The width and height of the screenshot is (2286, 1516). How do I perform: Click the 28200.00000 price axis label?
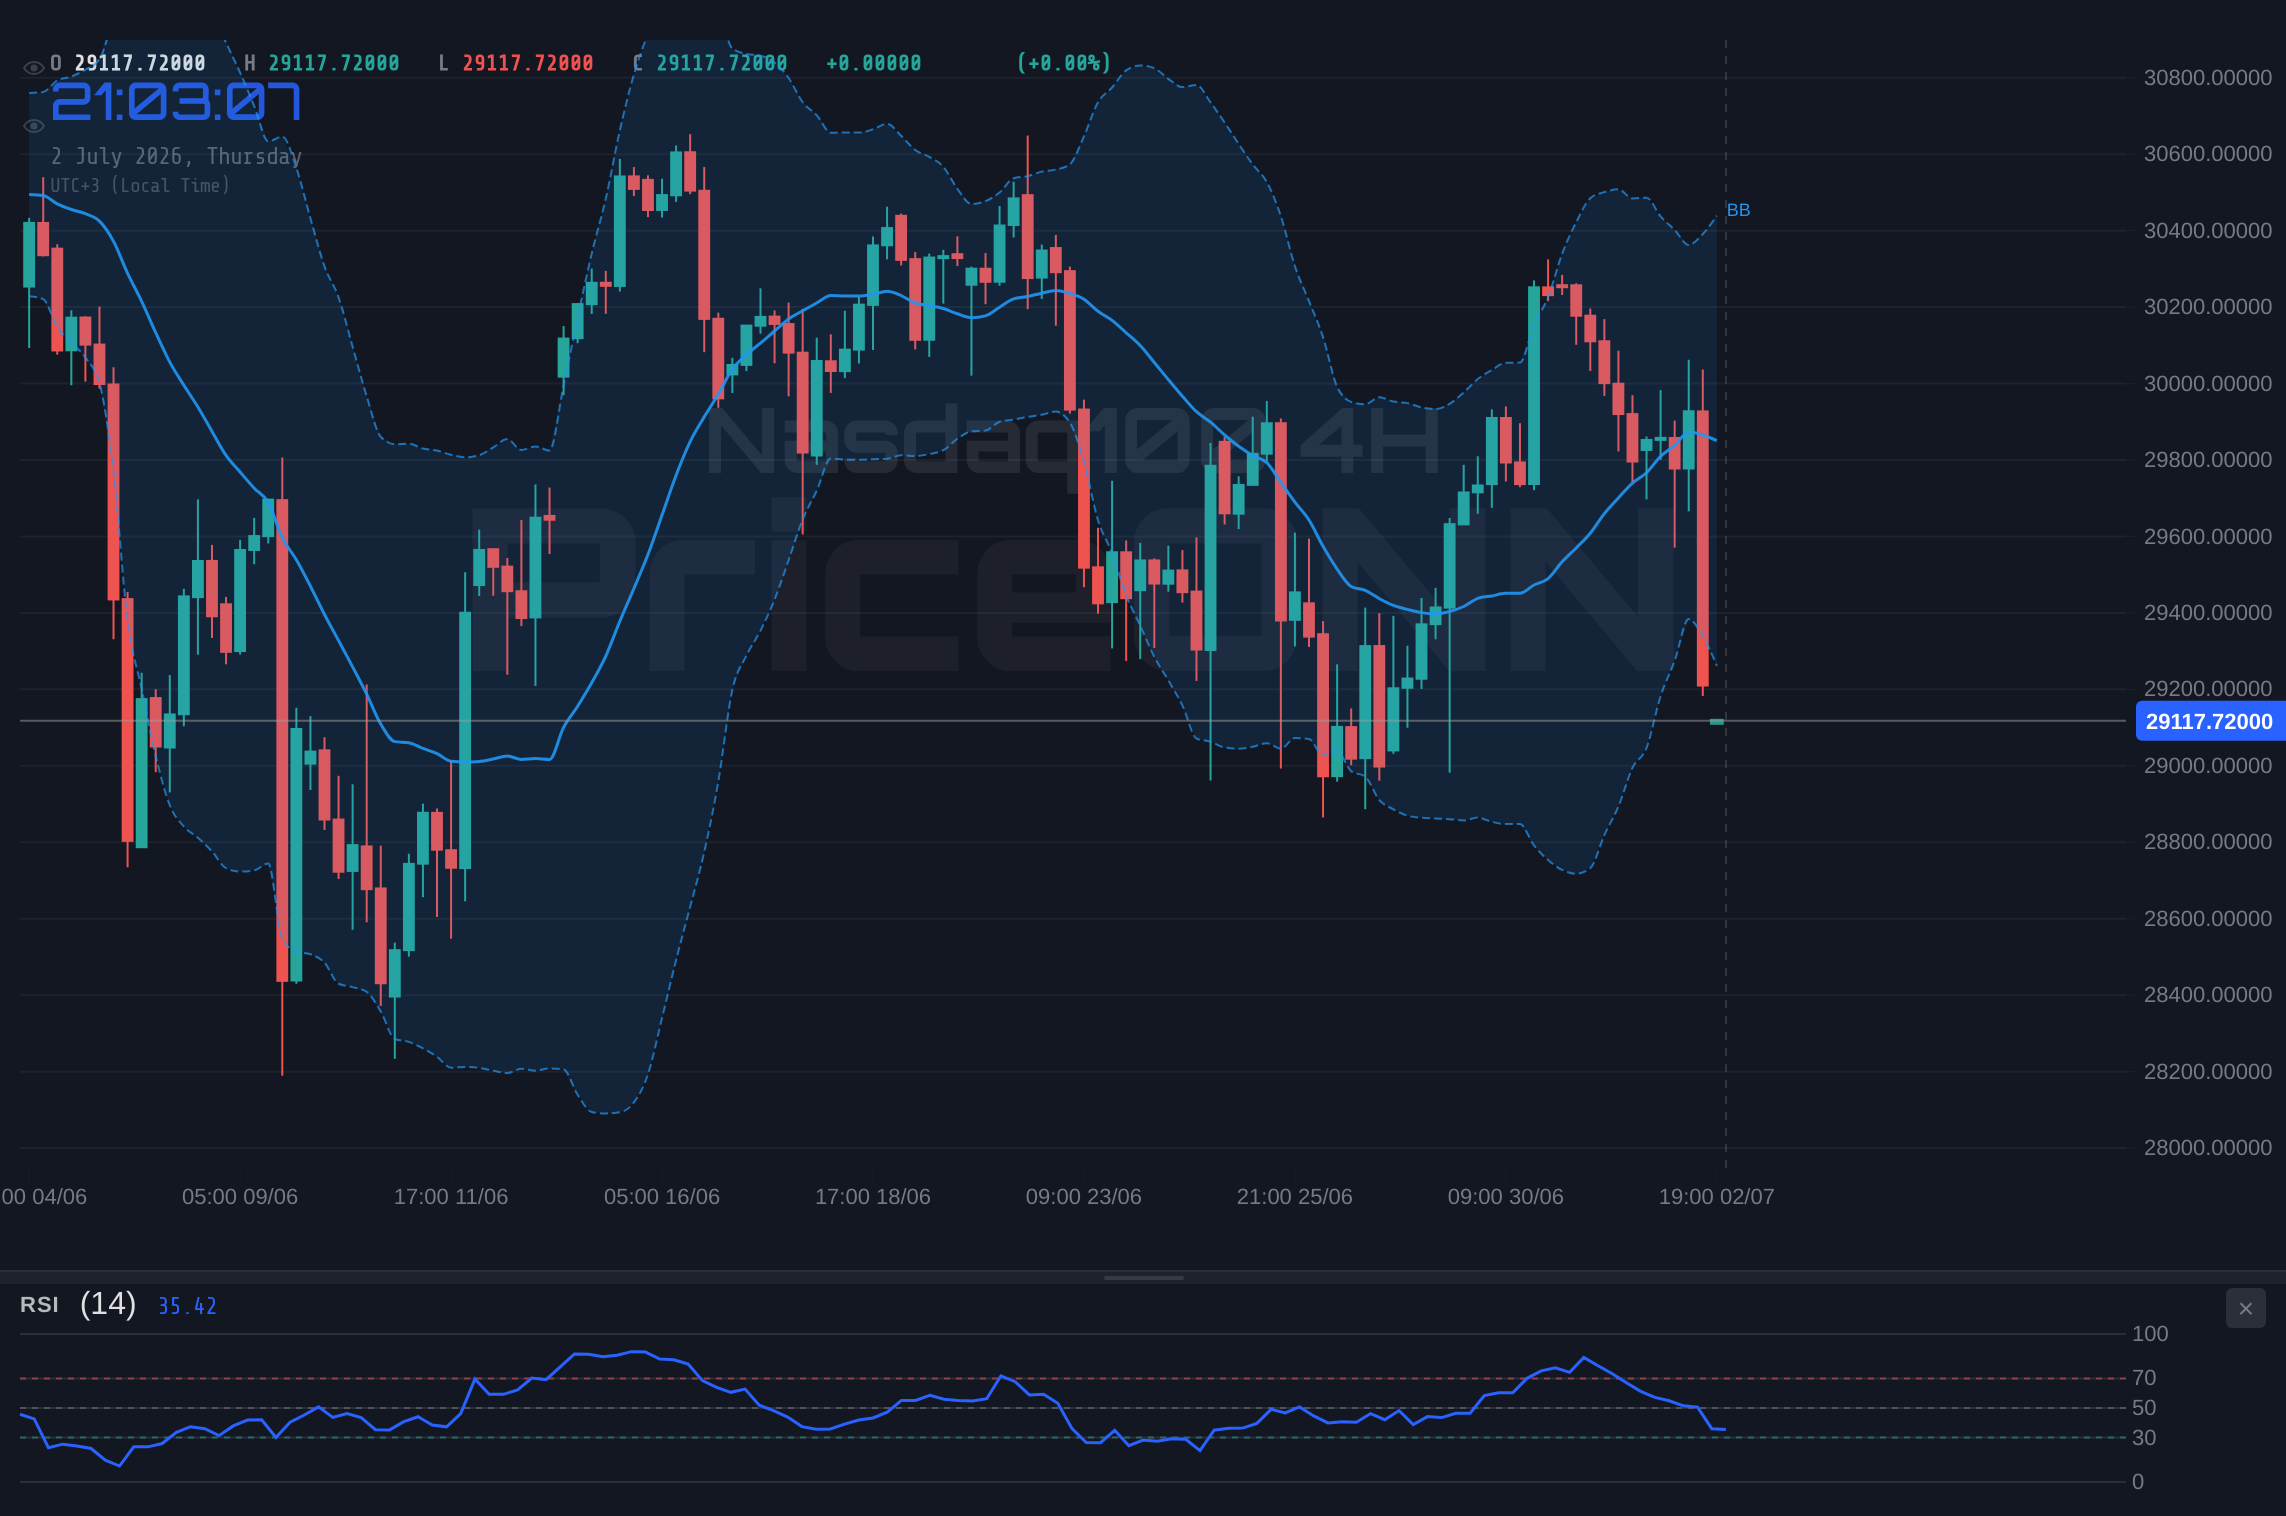click(x=2207, y=1072)
